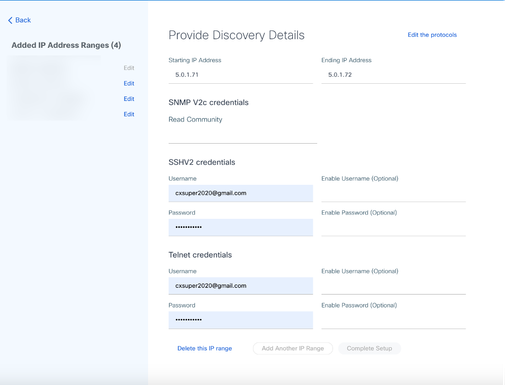
Task: Select the SNMP V2c credentials heading
Action: pyautogui.click(x=208, y=102)
